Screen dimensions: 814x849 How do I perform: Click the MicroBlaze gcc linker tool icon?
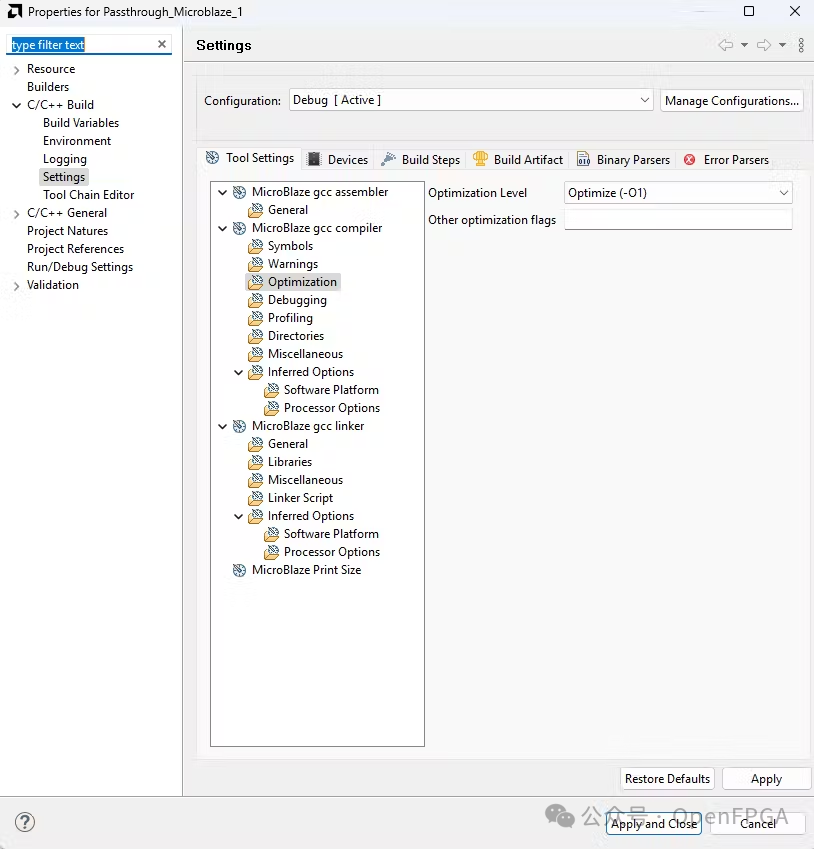coord(239,426)
